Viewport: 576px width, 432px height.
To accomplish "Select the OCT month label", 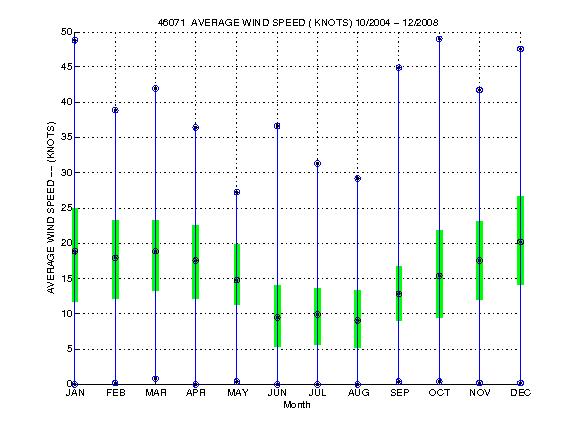I will pyautogui.click(x=439, y=393).
